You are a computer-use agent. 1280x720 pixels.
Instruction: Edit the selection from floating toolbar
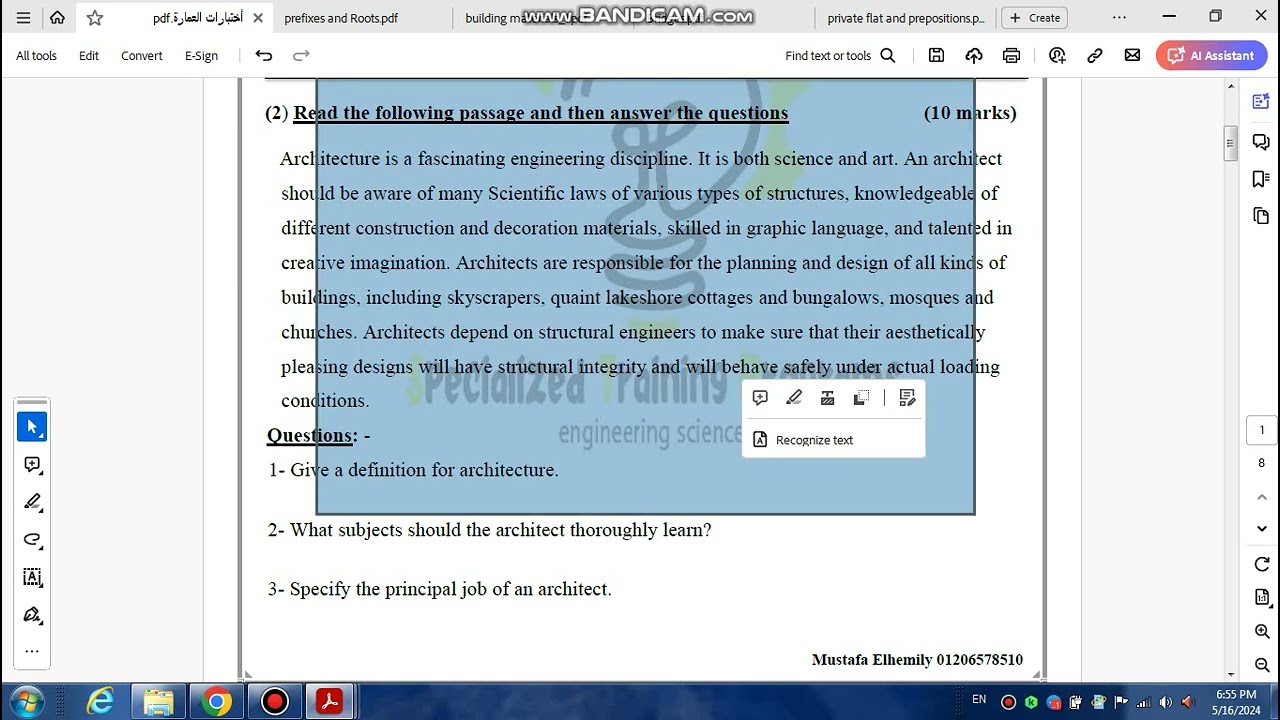907,398
